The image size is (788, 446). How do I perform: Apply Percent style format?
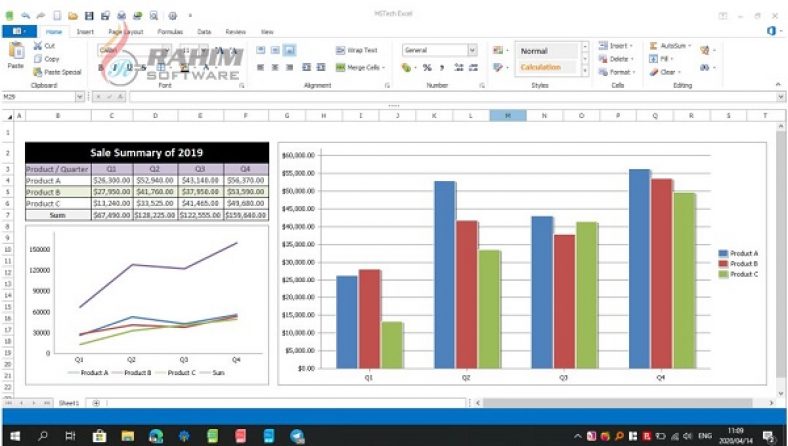(427, 67)
